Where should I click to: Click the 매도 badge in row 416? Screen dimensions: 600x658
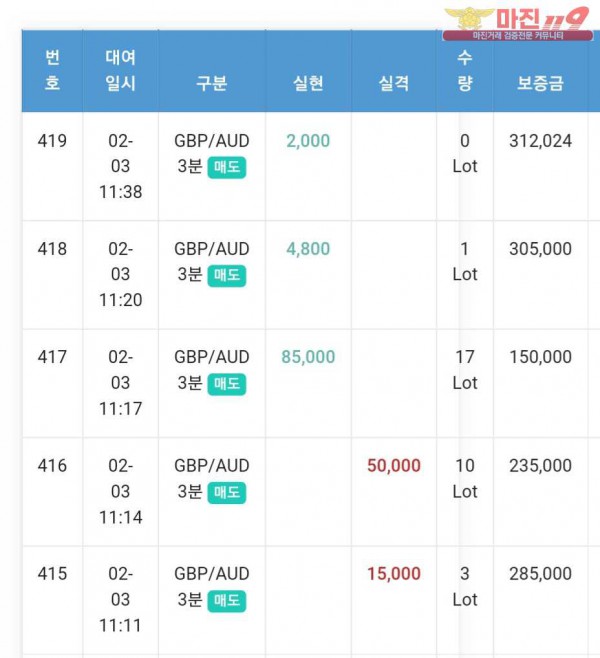point(227,492)
